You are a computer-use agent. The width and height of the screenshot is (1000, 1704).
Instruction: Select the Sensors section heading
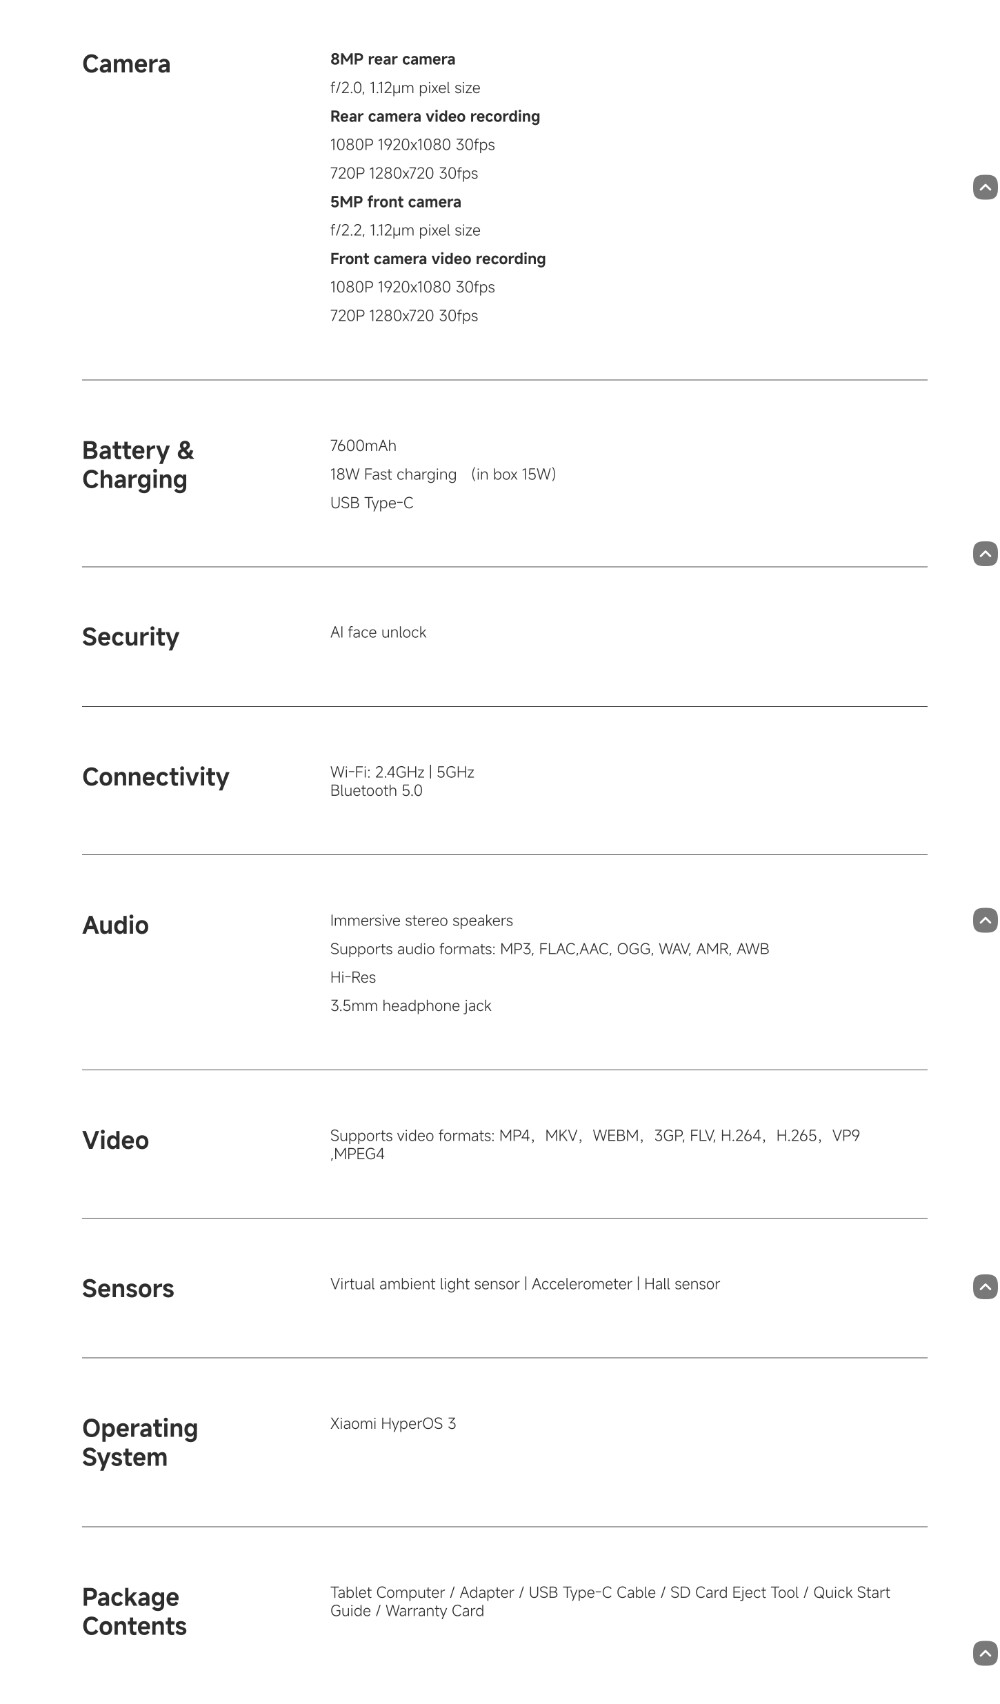pyautogui.click(x=128, y=1288)
